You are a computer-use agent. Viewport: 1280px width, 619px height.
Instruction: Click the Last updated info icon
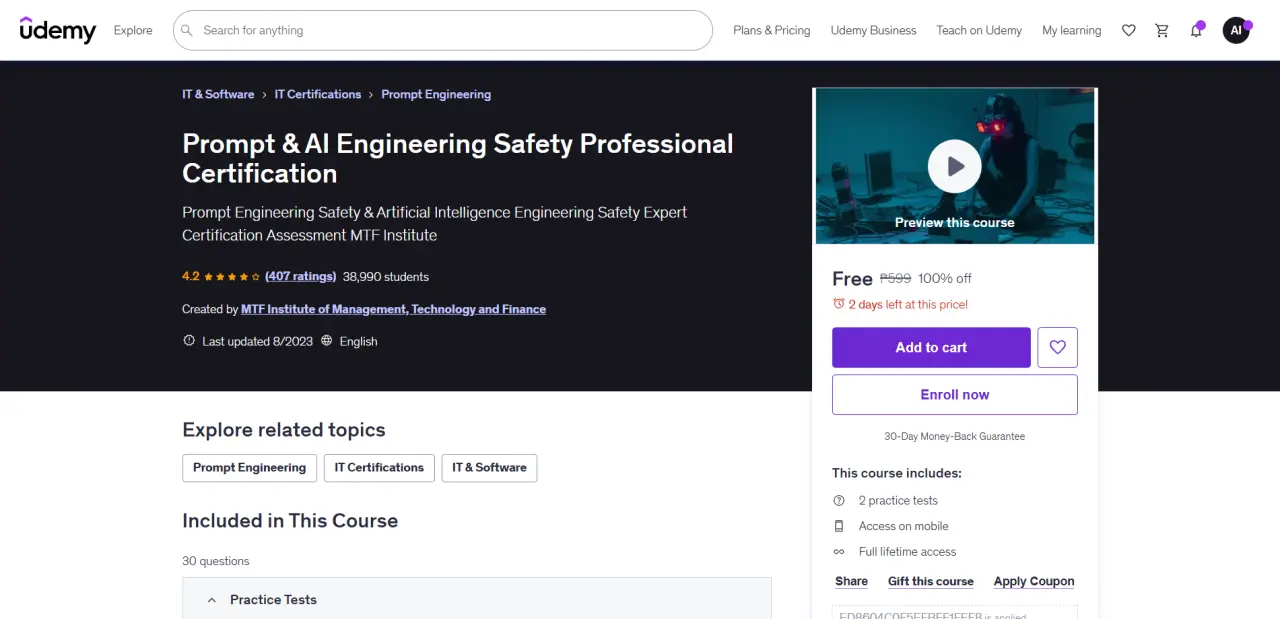point(189,341)
